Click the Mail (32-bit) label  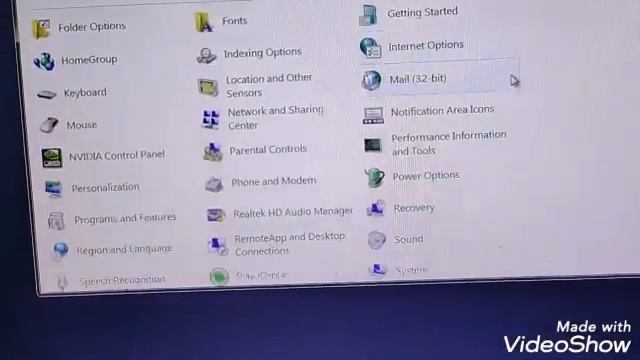click(x=418, y=79)
